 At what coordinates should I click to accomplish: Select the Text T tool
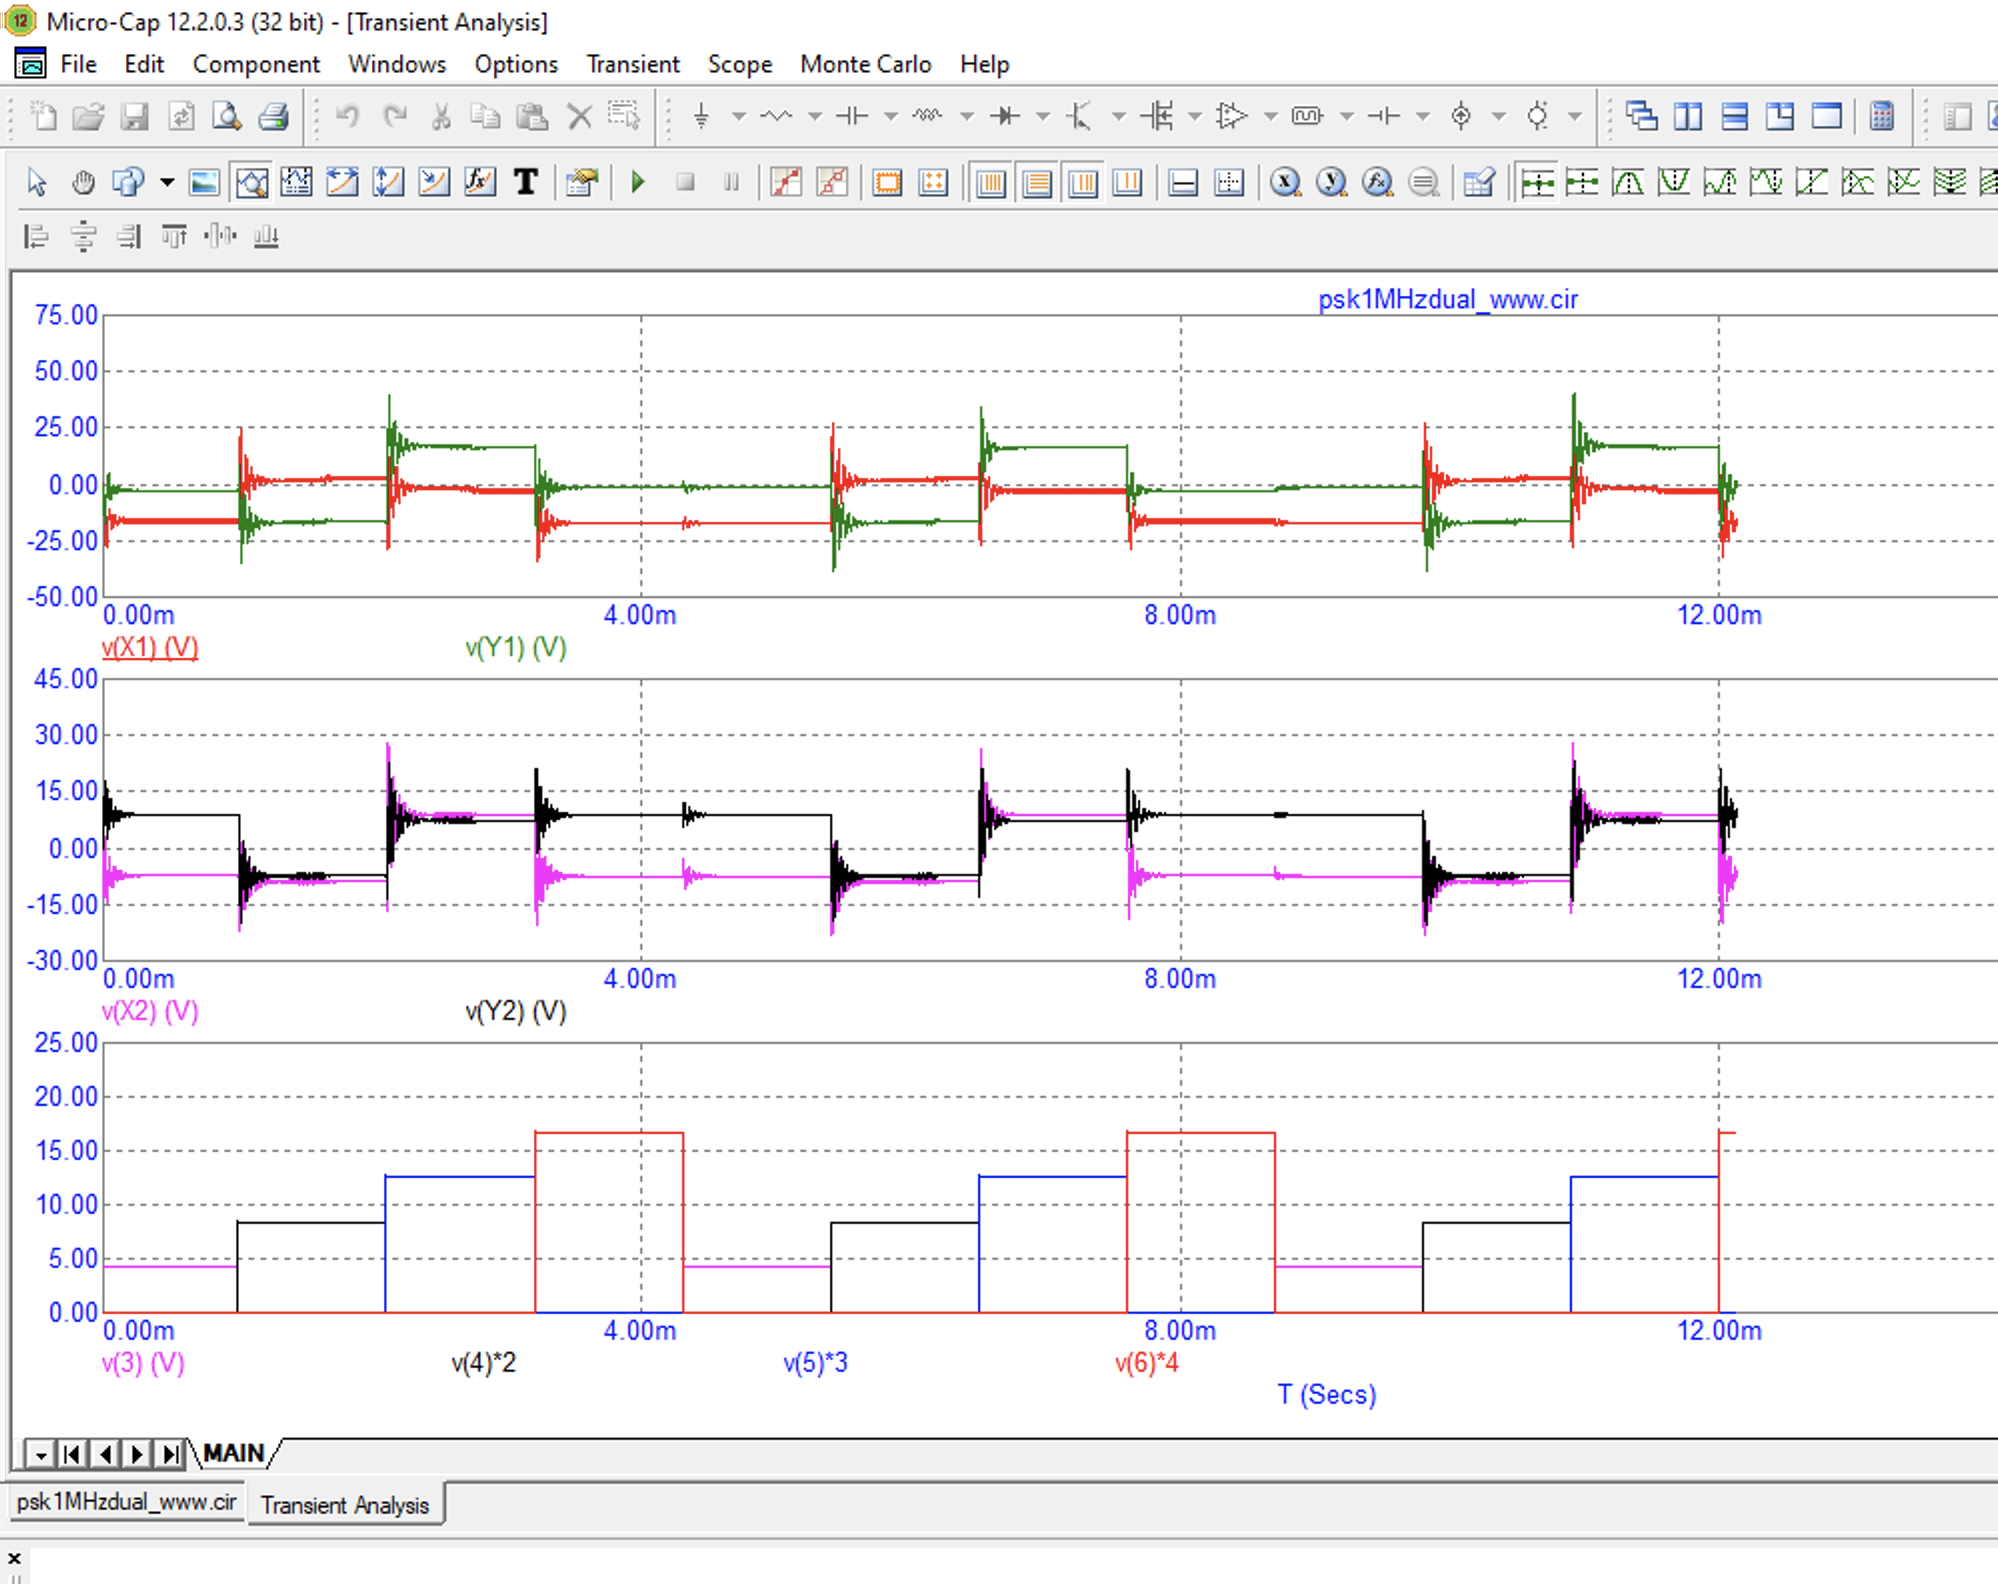coord(526,182)
